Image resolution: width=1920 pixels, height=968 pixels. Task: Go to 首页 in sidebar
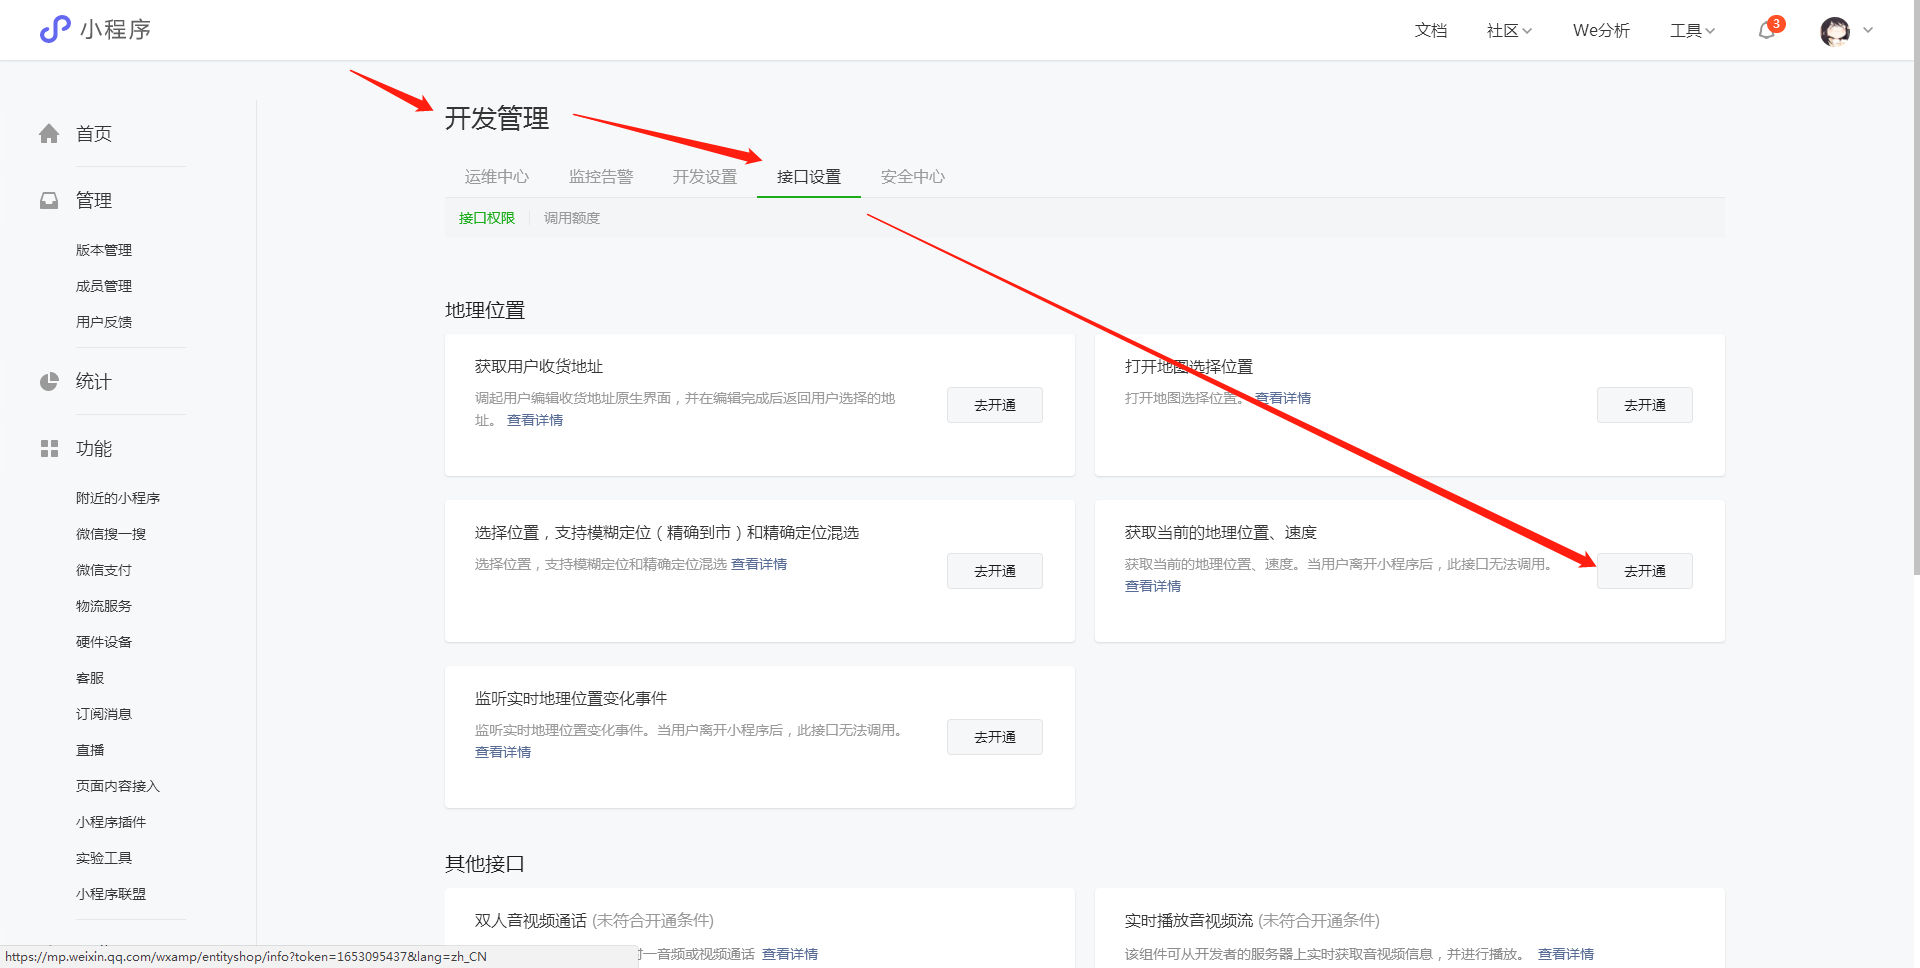[94, 134]
